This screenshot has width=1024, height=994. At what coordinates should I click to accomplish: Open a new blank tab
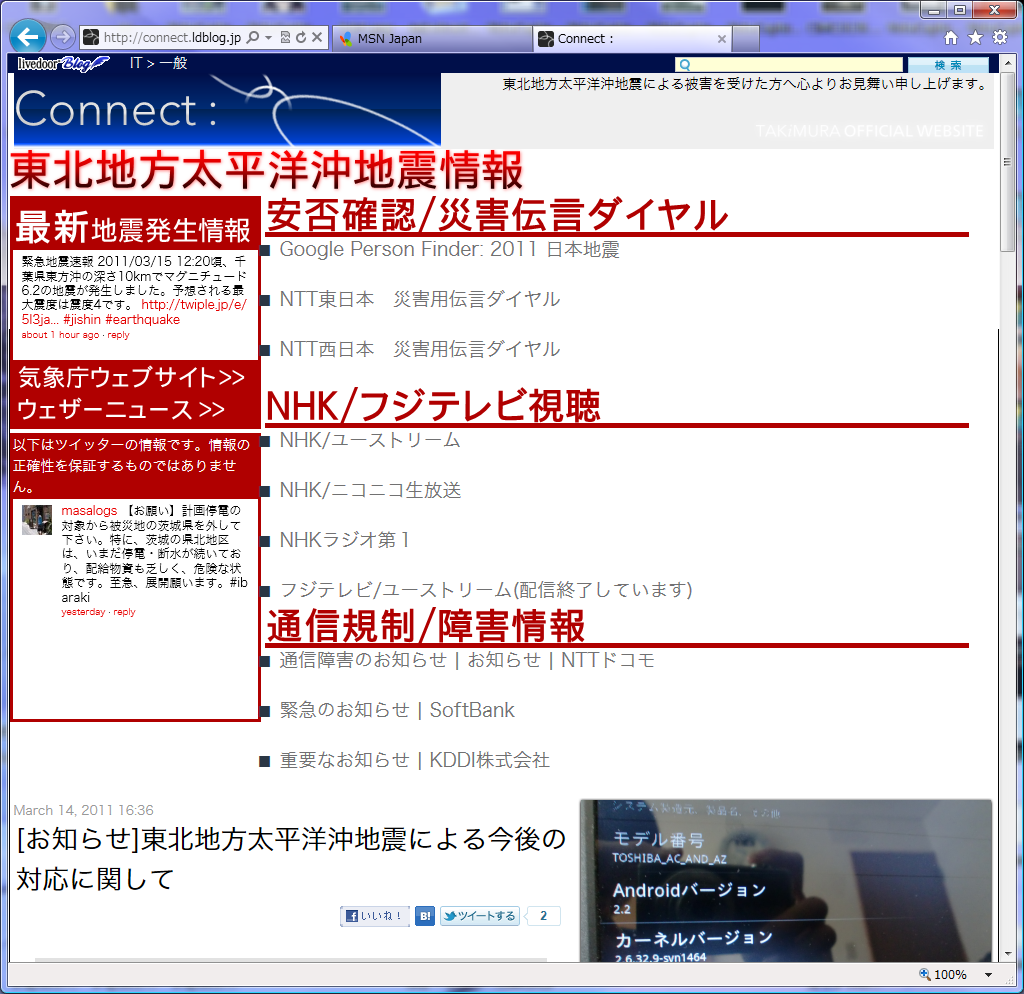click(746, 39)
